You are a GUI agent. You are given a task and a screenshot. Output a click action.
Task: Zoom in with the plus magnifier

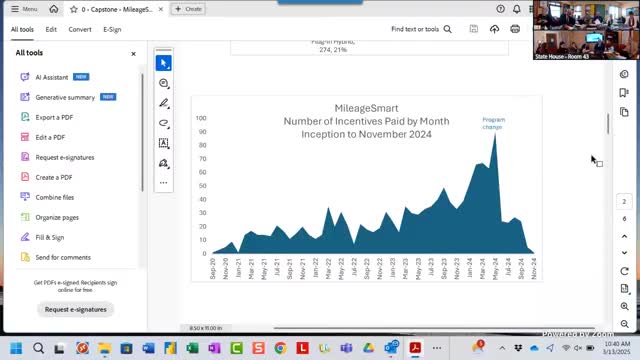pos(624,306)
